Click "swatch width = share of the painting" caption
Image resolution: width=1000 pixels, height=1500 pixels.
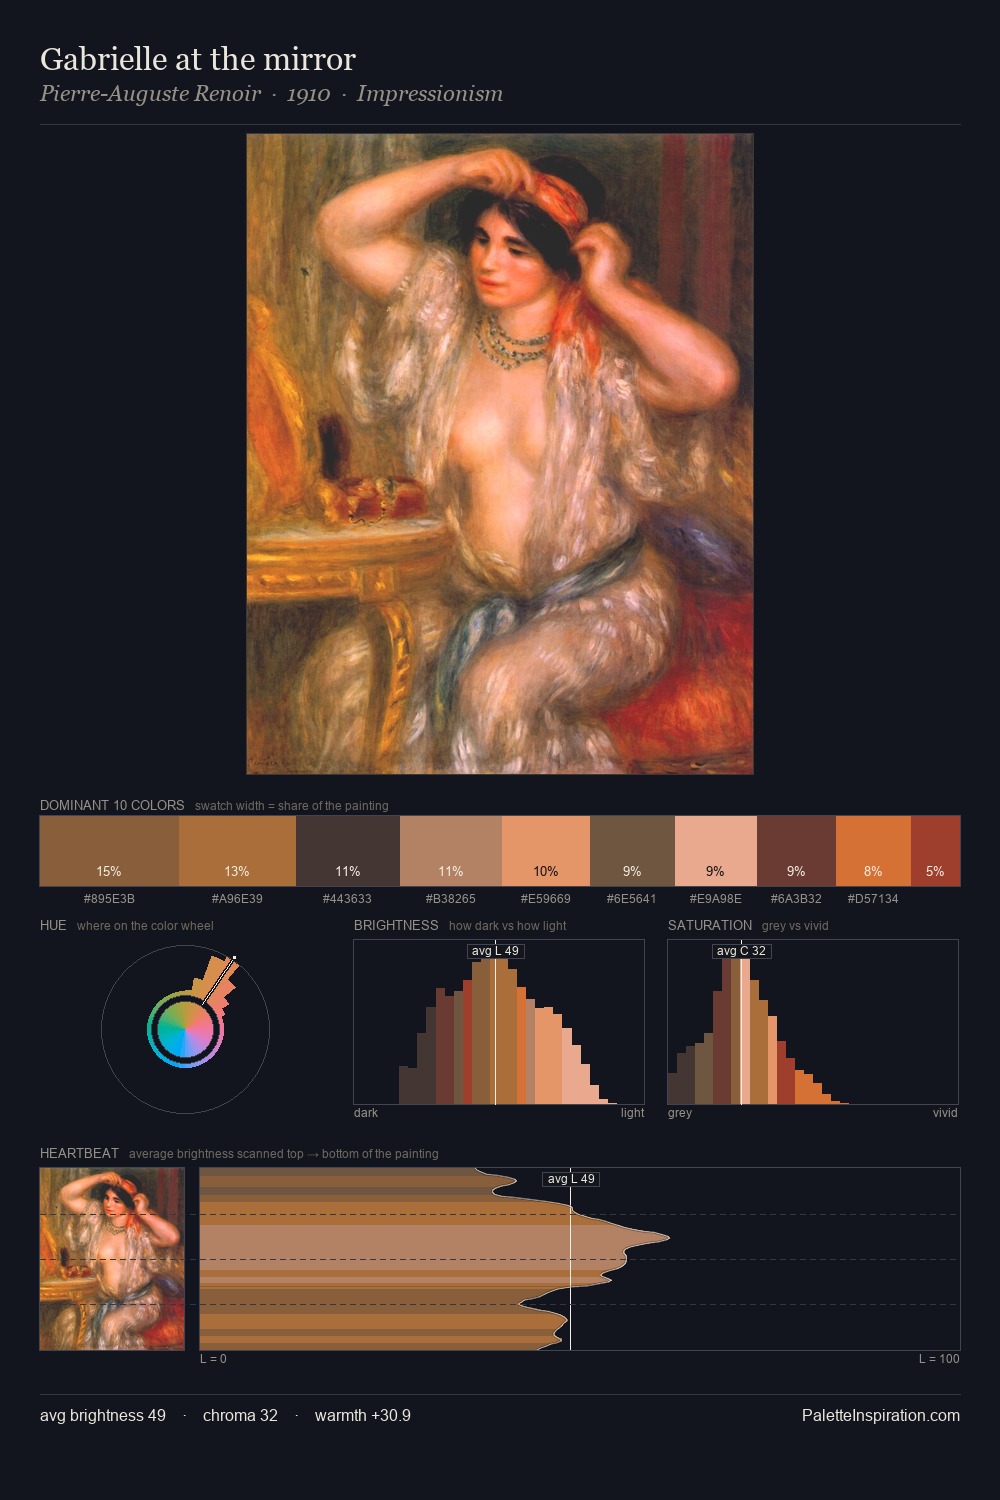point(292,806)
